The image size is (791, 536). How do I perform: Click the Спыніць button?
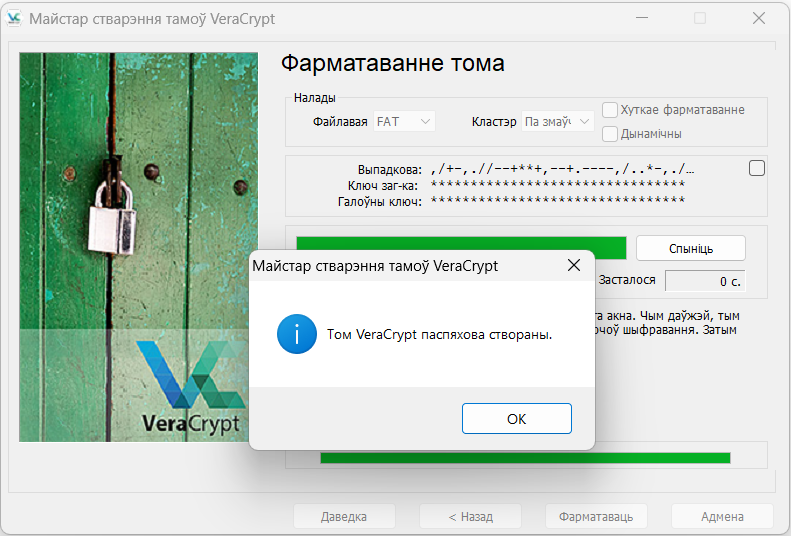691,248
